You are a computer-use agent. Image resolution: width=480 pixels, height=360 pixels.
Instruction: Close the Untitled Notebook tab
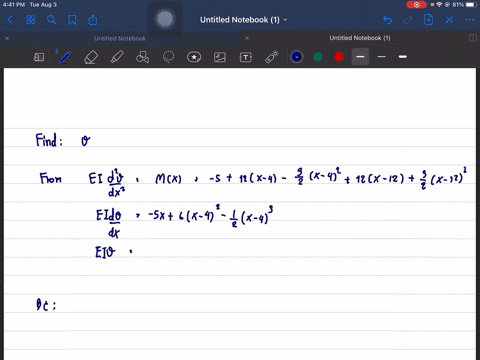tap(7, 38)
